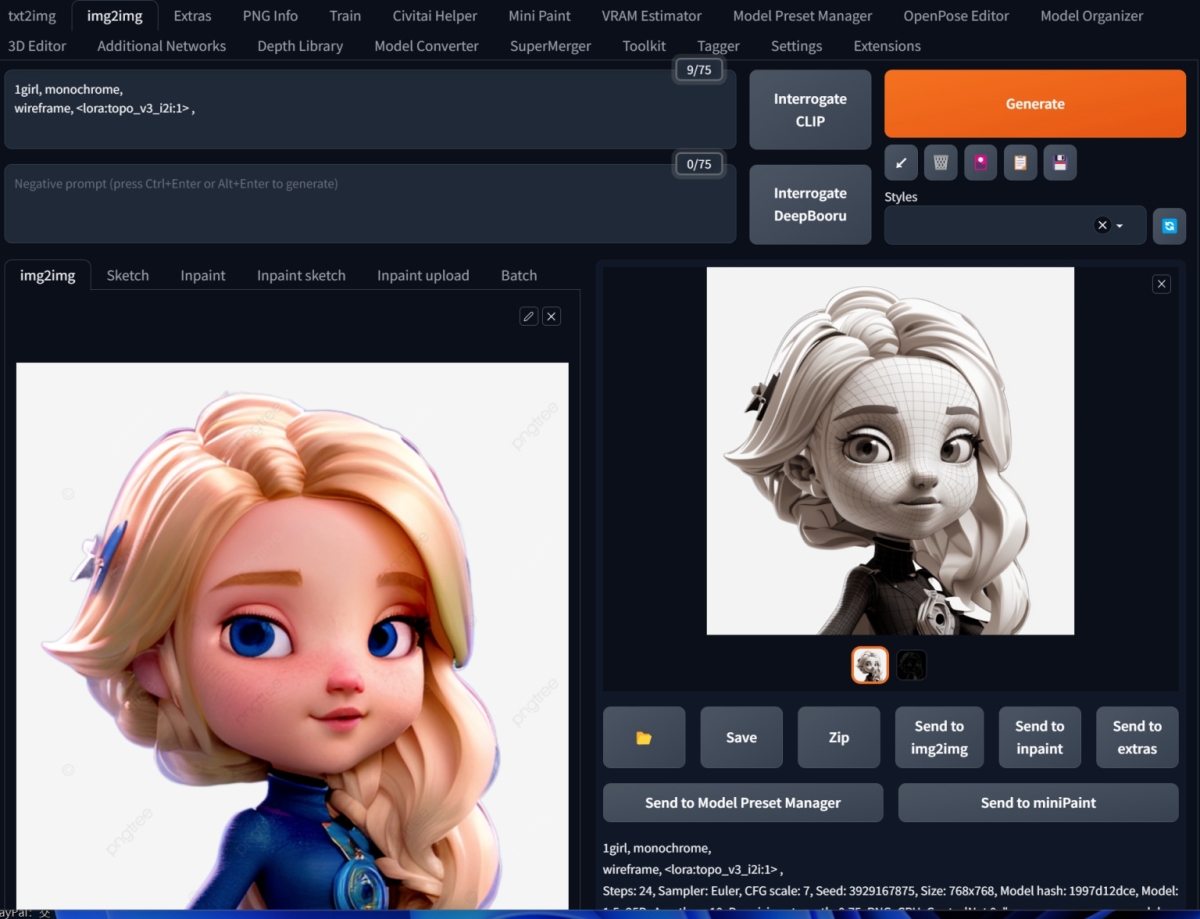Open output folder with the folder icon

tap(644, 738)
